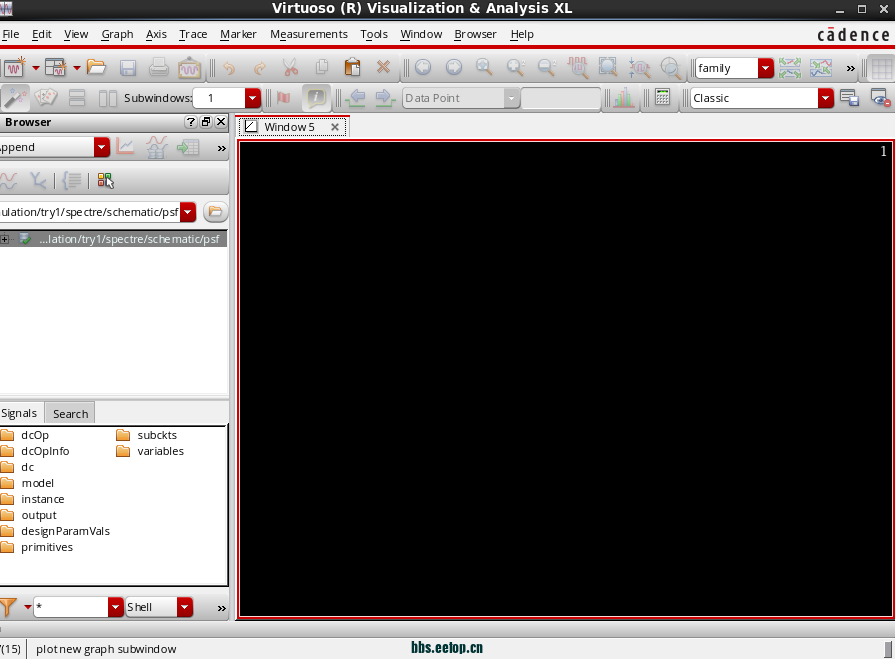The height and width of the screenshot is (659, 895).
Task: Open the Calculator icon
Action: pos(662,98)
